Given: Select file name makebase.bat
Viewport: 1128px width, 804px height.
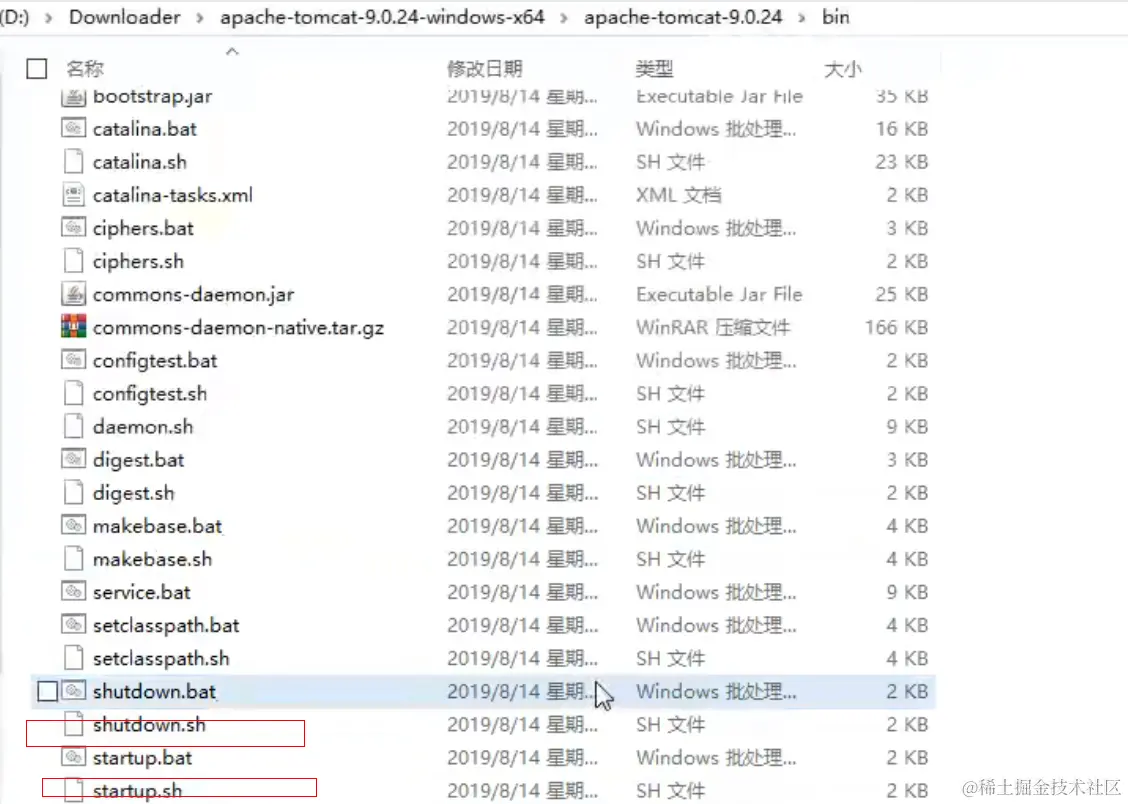Looking at the screenshot, I should pyautogui.click(x=158, y=526).
